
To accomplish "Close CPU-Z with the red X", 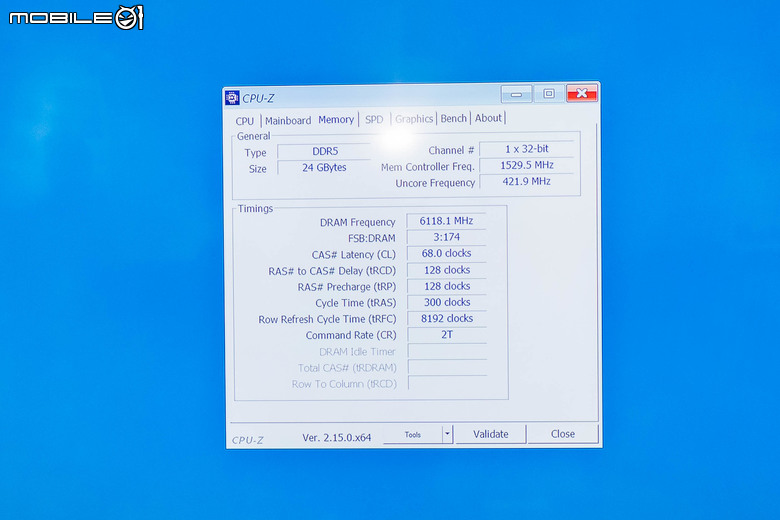I will [x=582, y=93].
